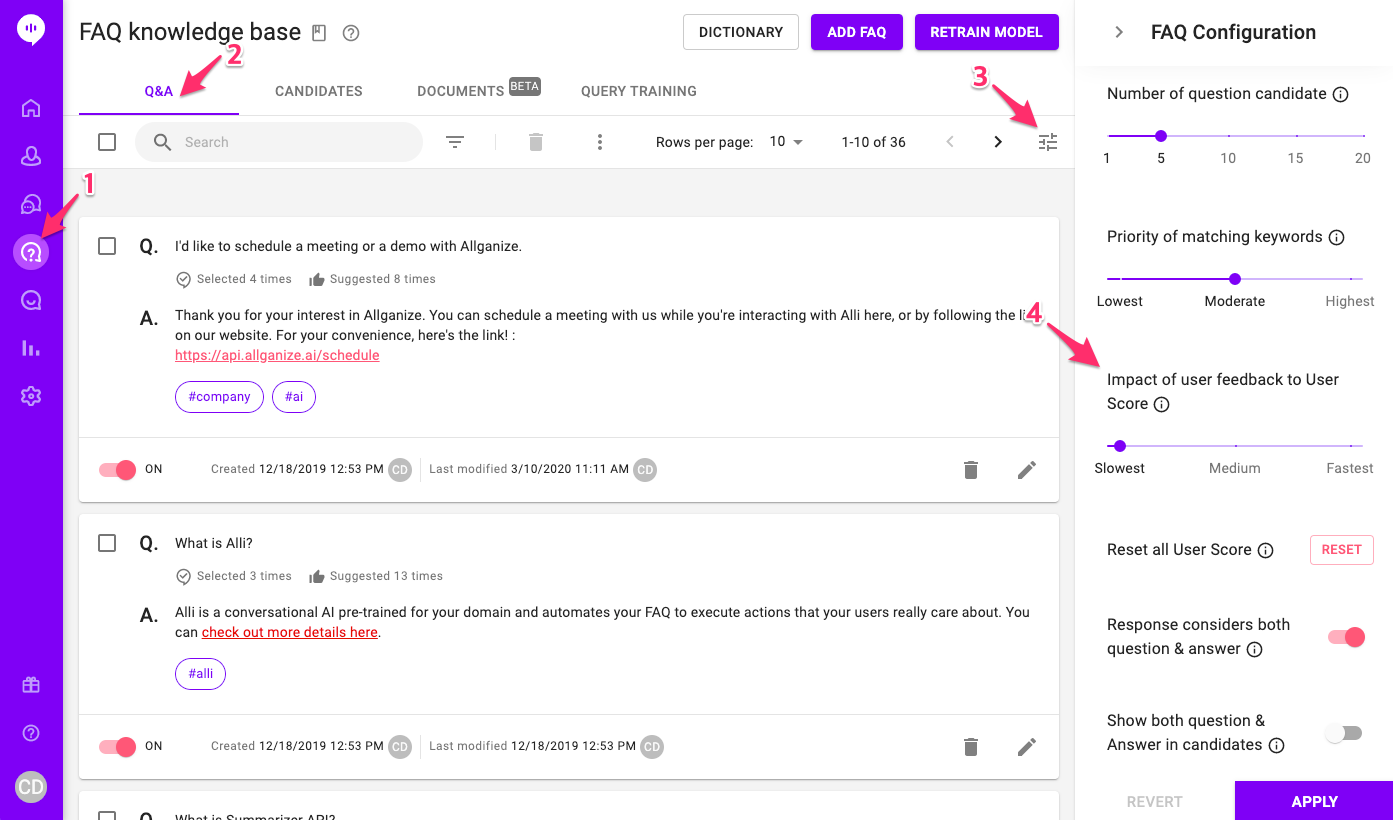Image resolution: width=1393 pixels, height=820 pixels.
Task: Open the api.allganize.ai/schedule link
Action: point(277,355)
